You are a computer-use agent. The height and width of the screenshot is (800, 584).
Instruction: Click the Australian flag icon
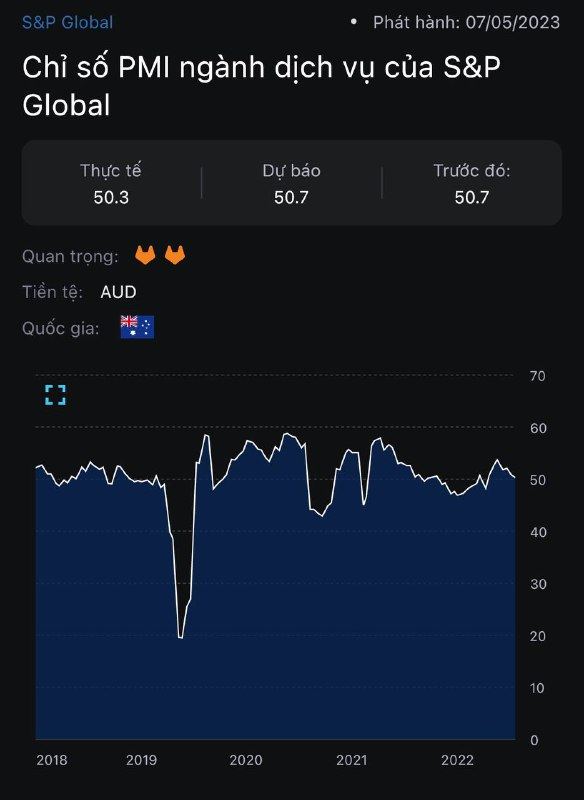pos(137,327)
